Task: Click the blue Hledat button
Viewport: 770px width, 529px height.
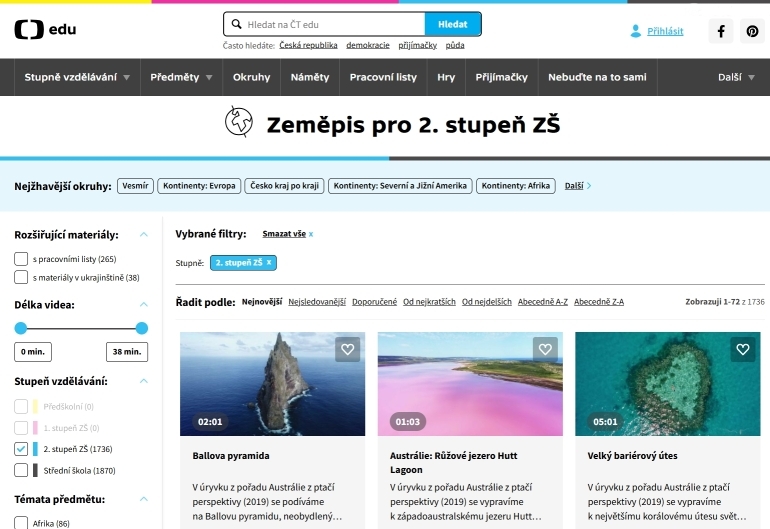Action: 453,24
